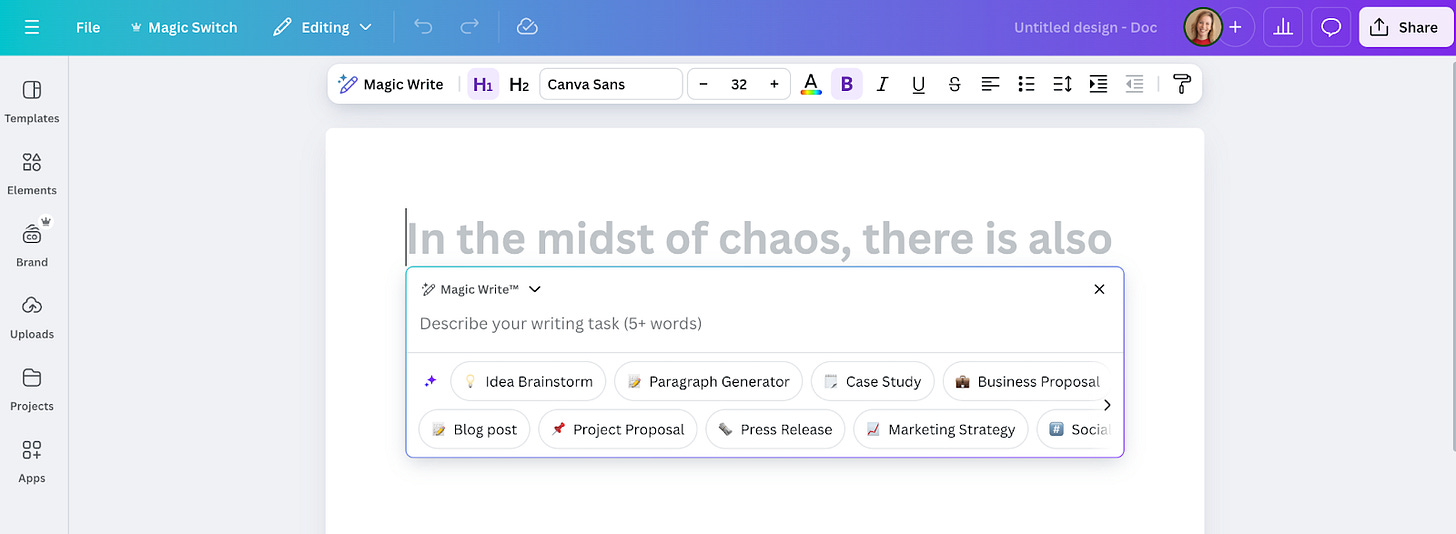Choose the Project Proposal suggestion
Image resolution: width=1456 pixels, height=534 pixels.
(x=617, y=429)
